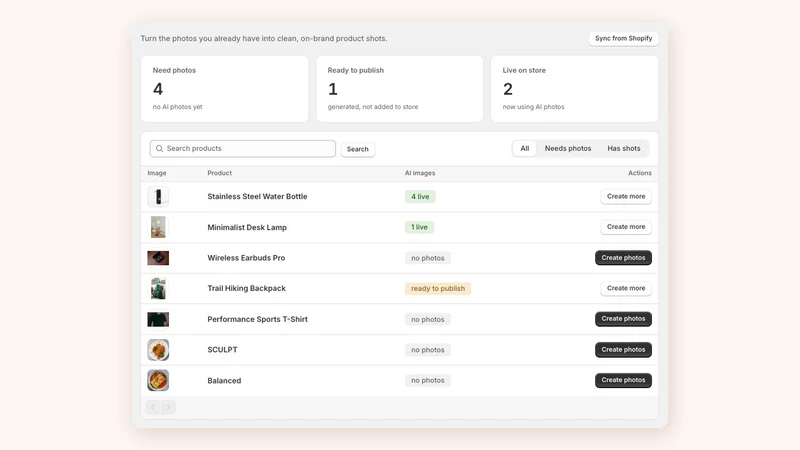
Task: Click the AI images column header
Action: [420, 173]
